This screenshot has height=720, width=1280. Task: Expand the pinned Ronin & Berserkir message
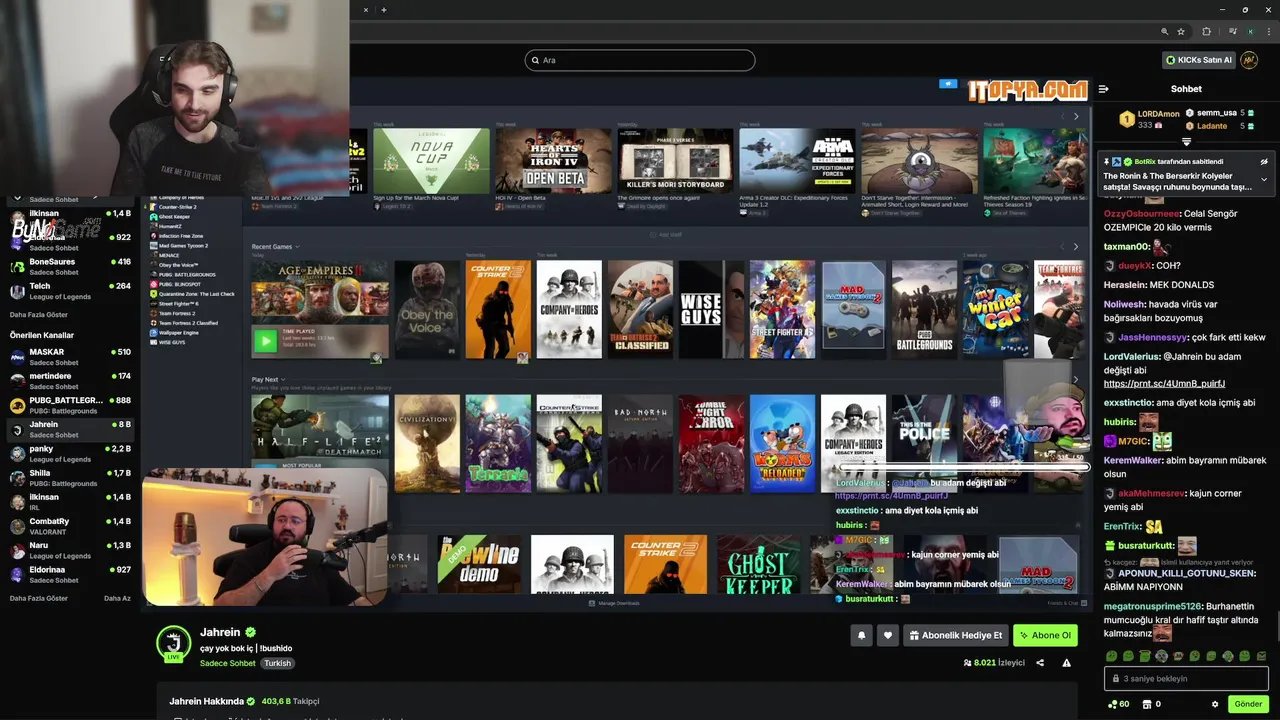click(x=1264, y=180)
